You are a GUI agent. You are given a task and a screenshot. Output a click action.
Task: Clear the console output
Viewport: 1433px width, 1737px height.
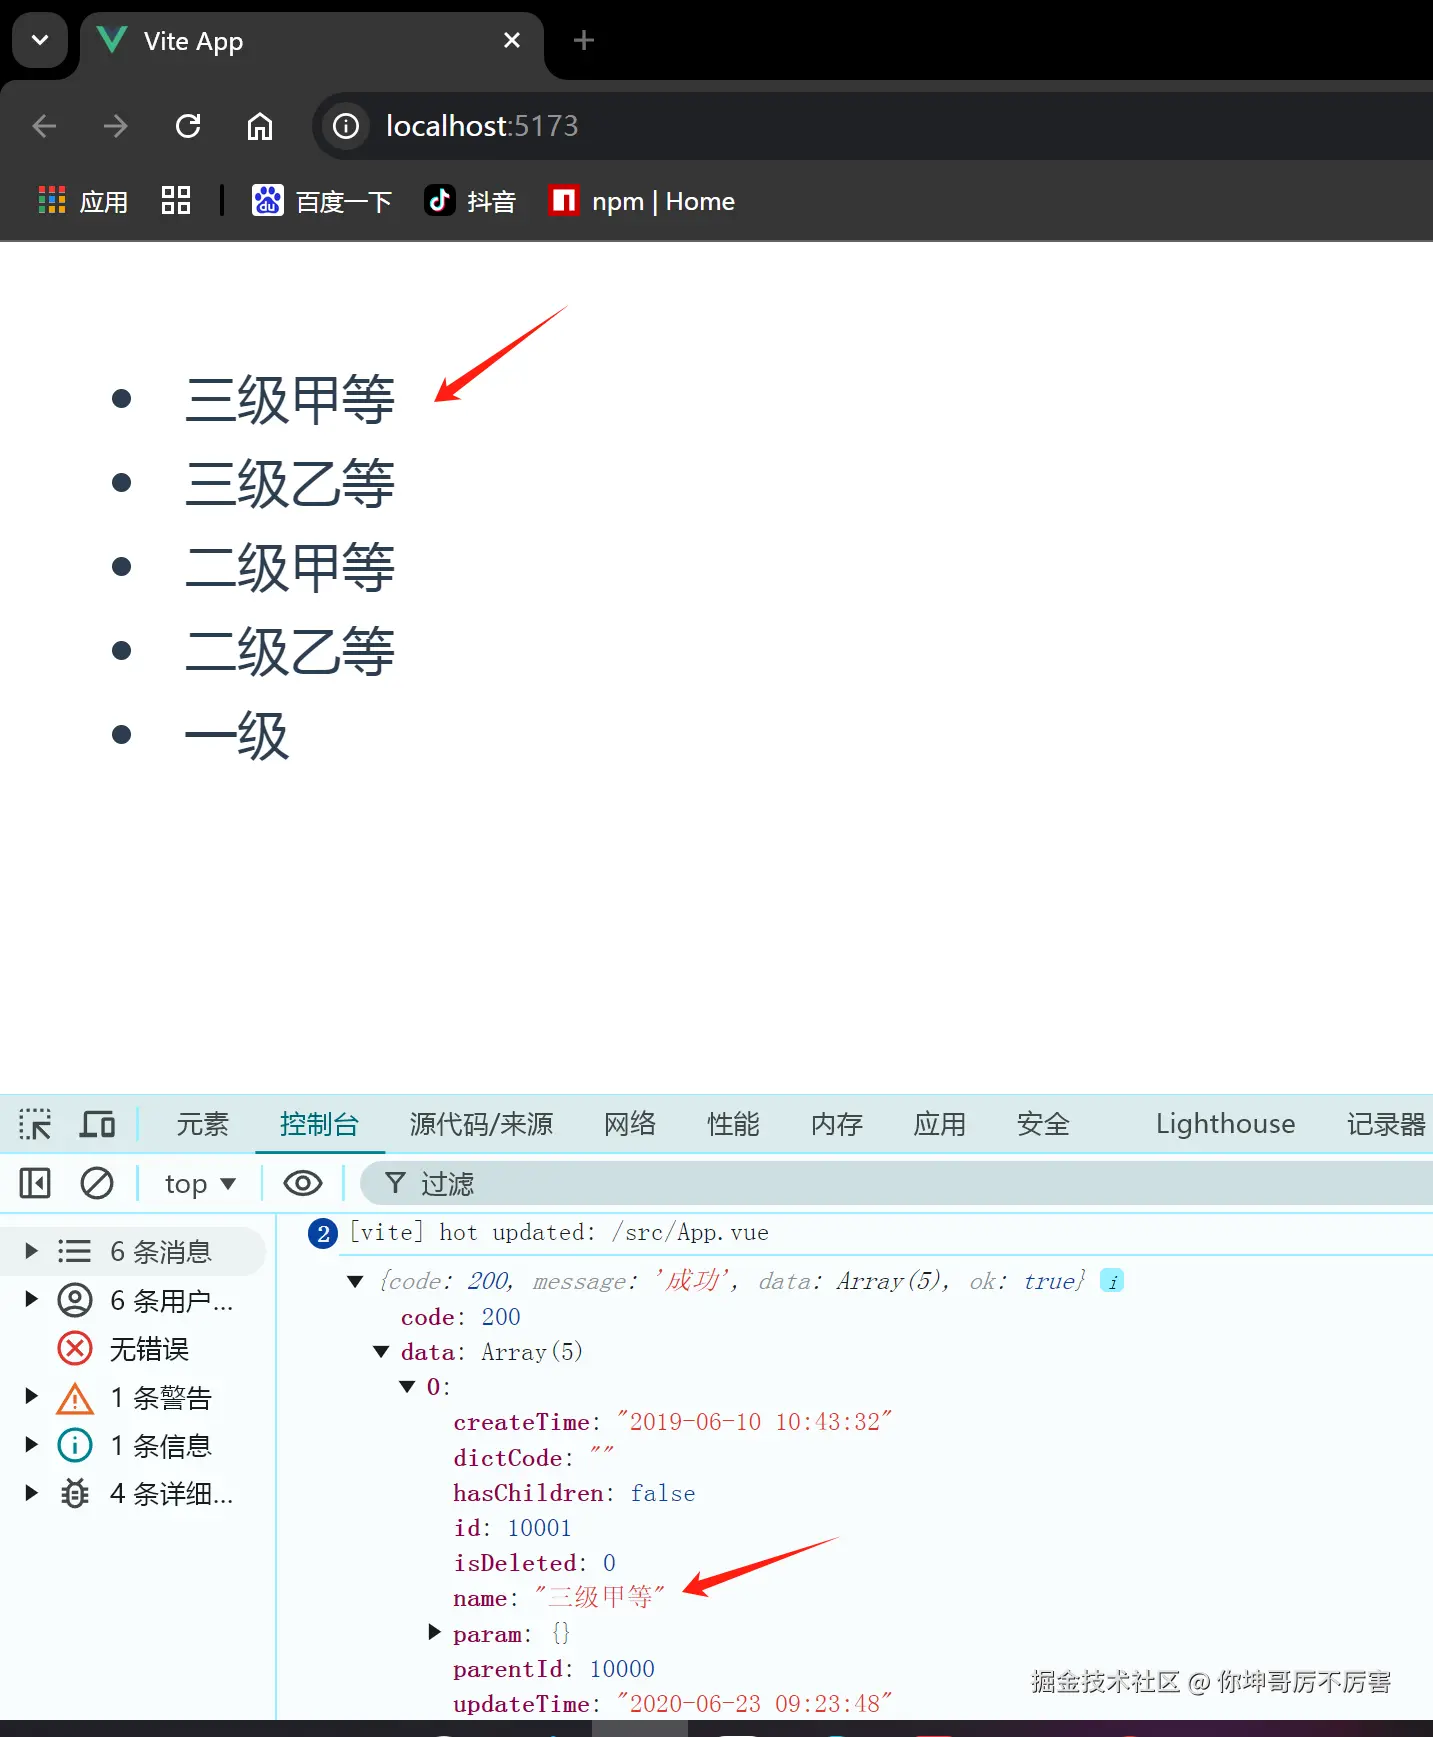pos(97,1184)
